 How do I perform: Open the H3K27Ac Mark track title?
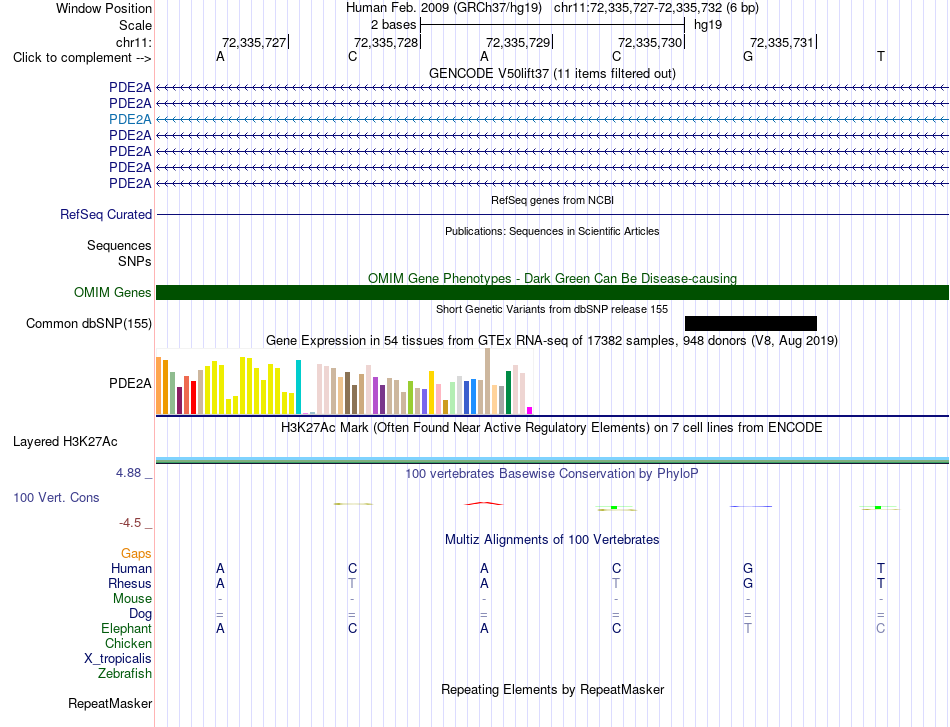(552, 428)
